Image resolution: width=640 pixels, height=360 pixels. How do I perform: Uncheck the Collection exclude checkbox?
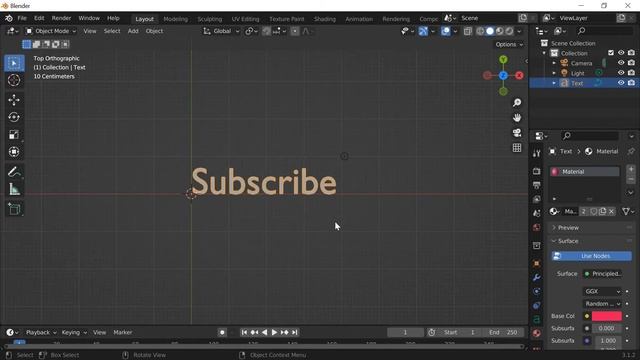click(x=611, y=53)
